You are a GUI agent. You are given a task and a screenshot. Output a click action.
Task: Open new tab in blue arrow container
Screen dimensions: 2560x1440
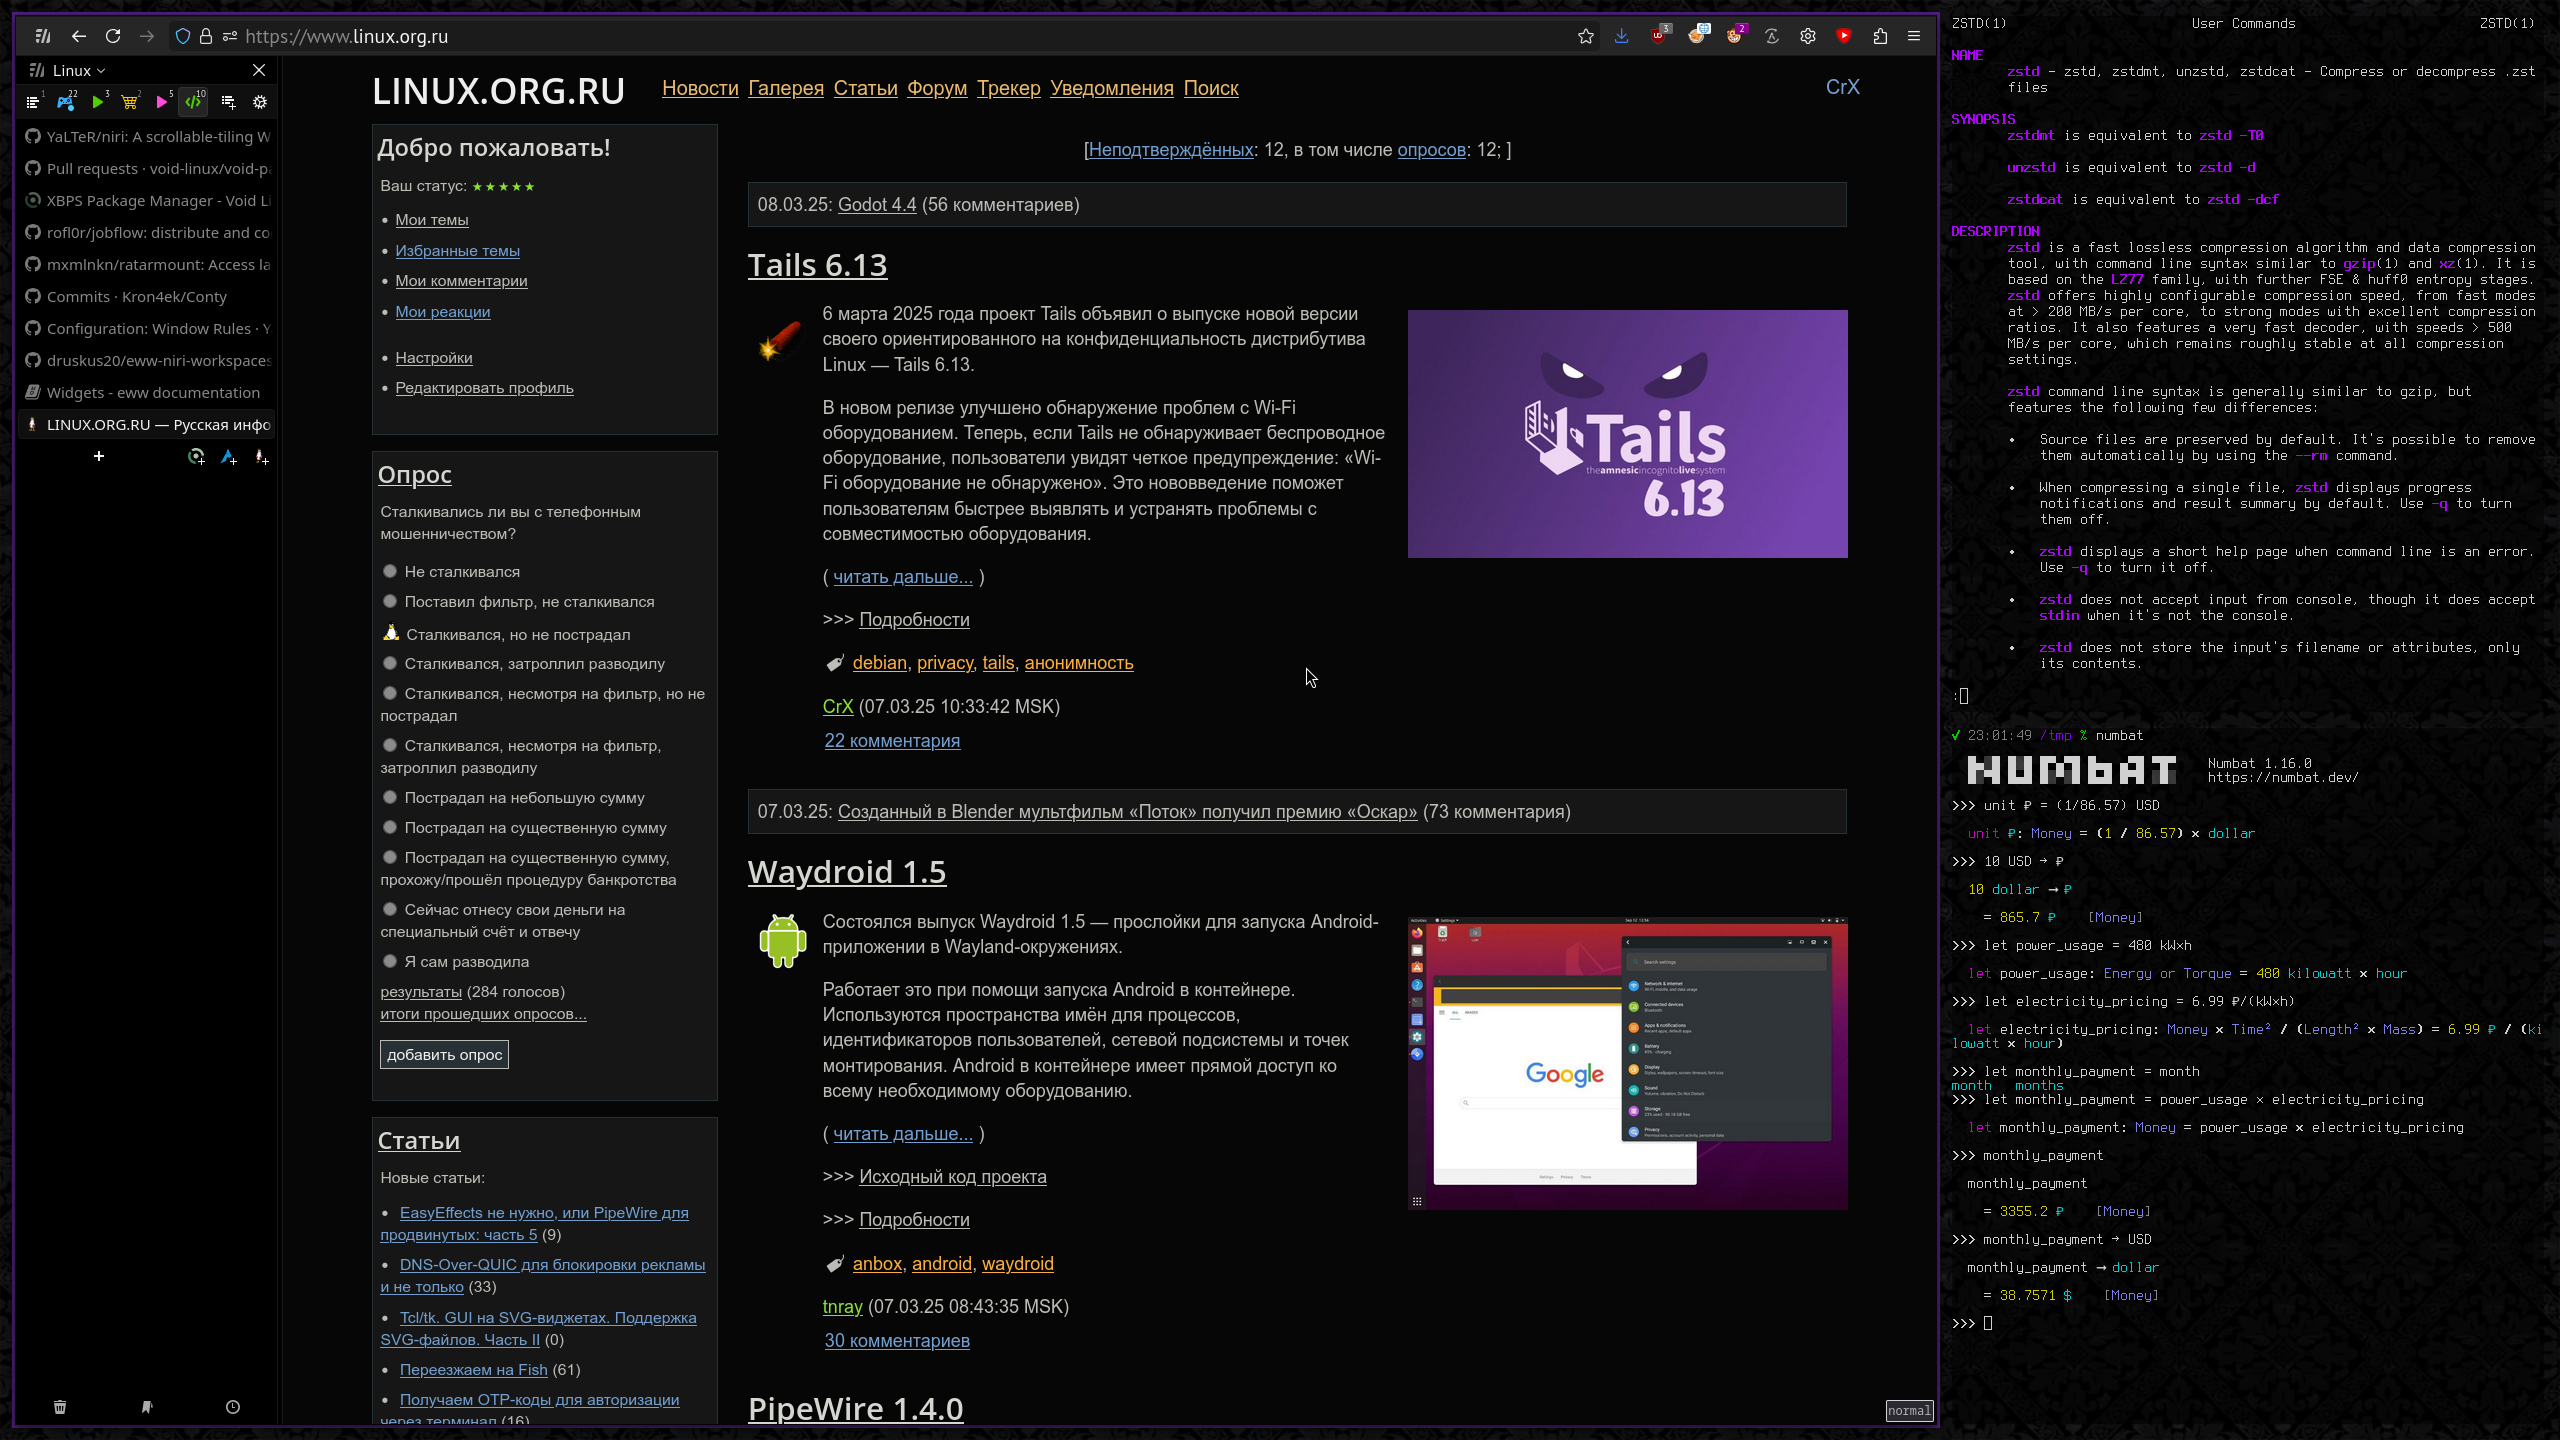point(229,456)
